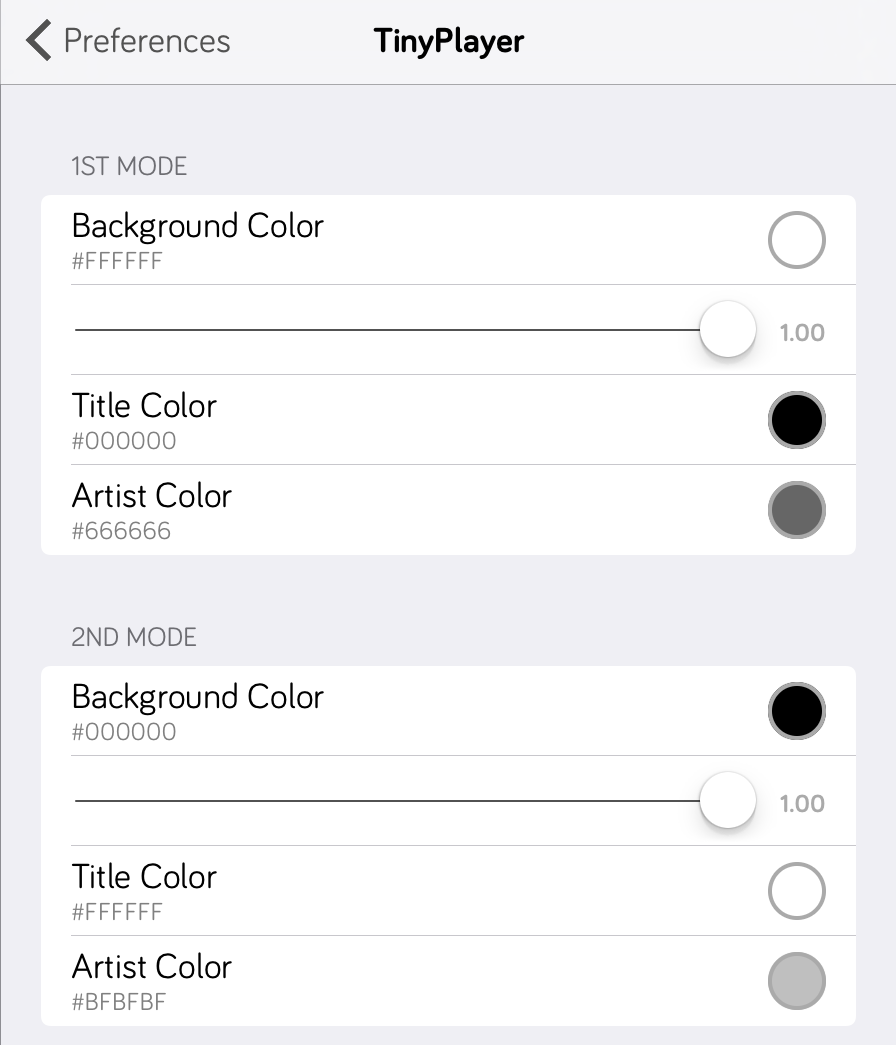Click the TinyPlayer title in header
This screenshot has height=1045, width=896.
[449, 41]
